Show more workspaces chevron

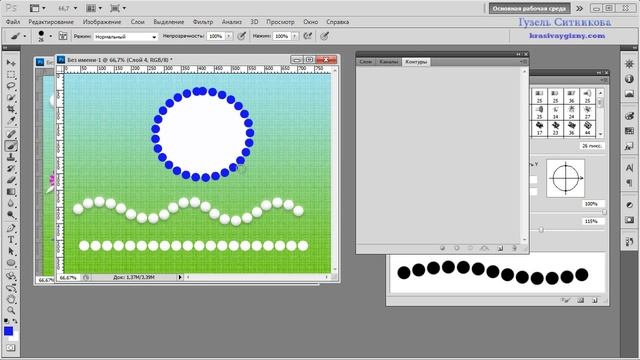click(x=579, y=8)
